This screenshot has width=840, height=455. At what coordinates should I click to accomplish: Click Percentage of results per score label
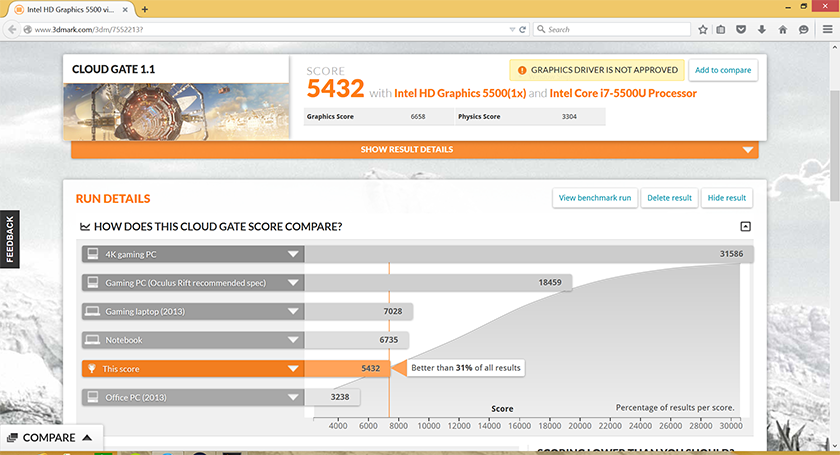pyautogui.click(x=675, y=408)
